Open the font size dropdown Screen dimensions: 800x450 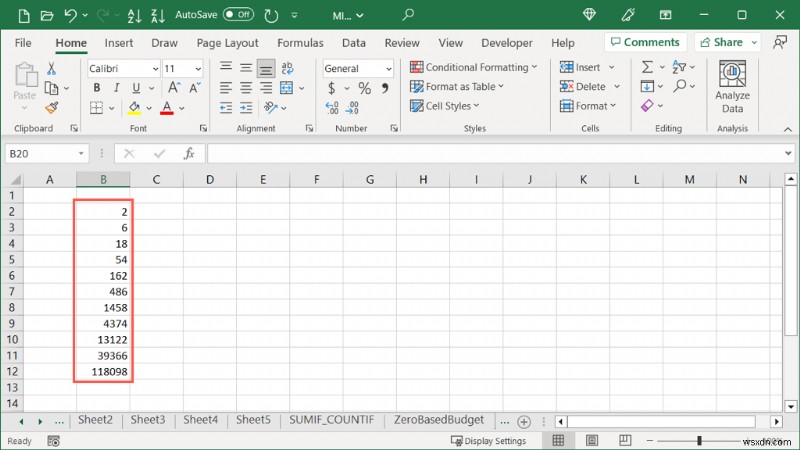pos(198,68)
